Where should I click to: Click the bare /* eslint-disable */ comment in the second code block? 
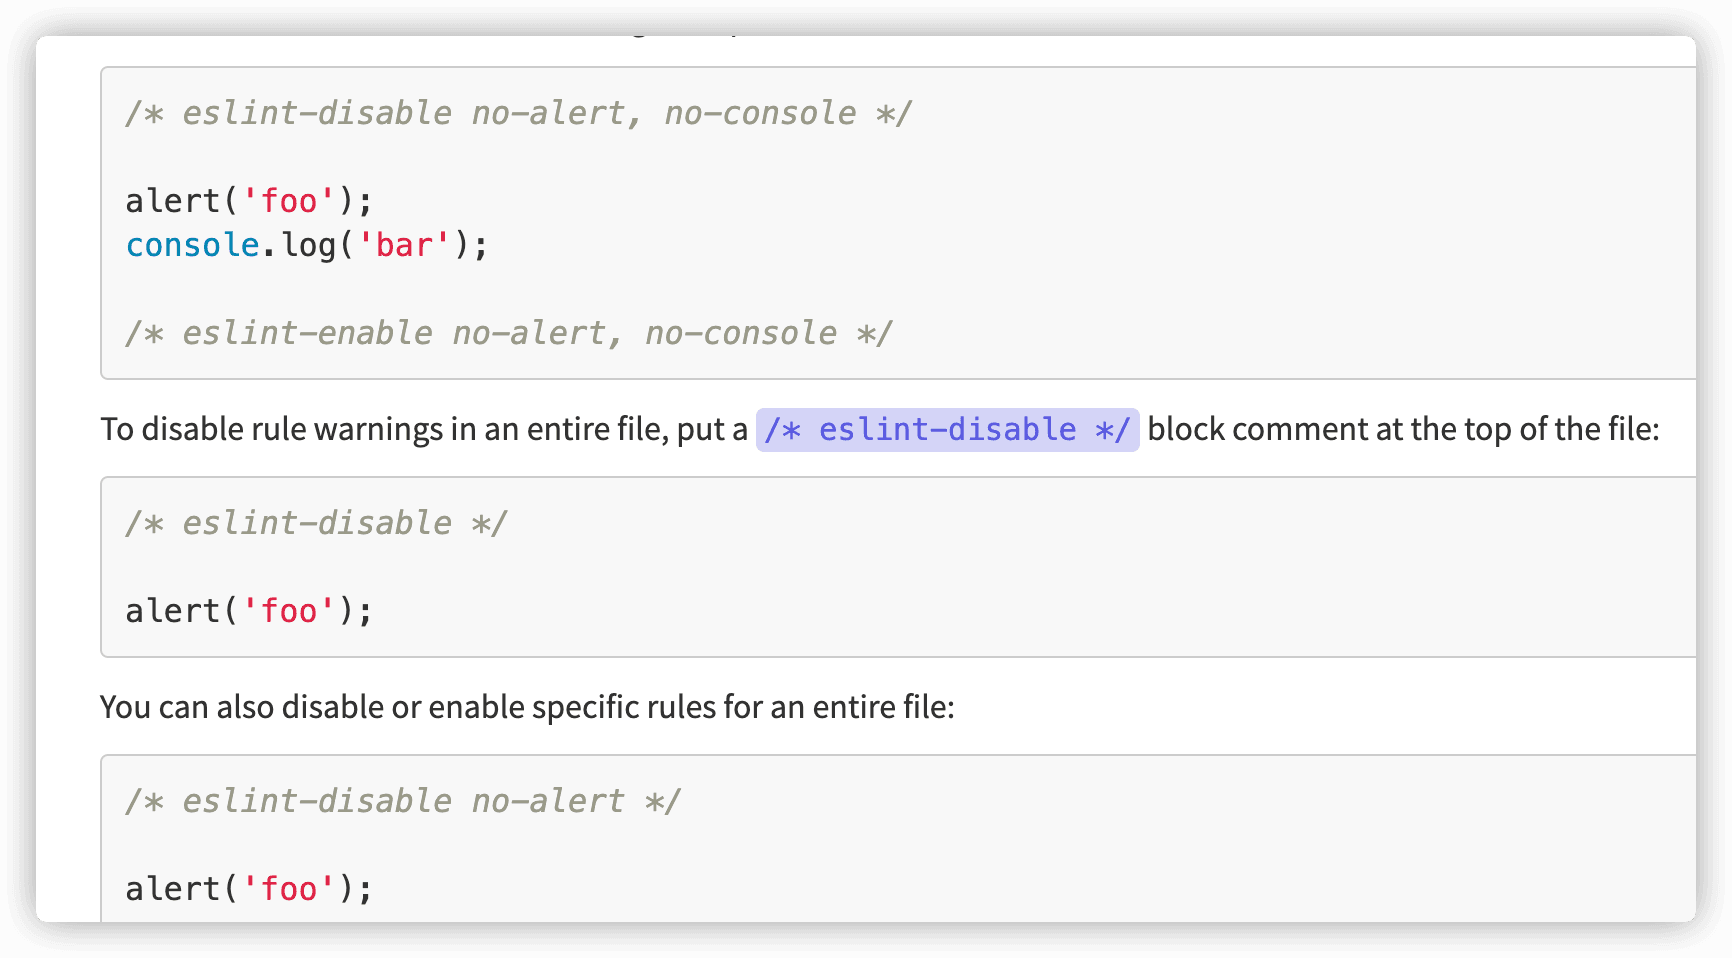316,523
